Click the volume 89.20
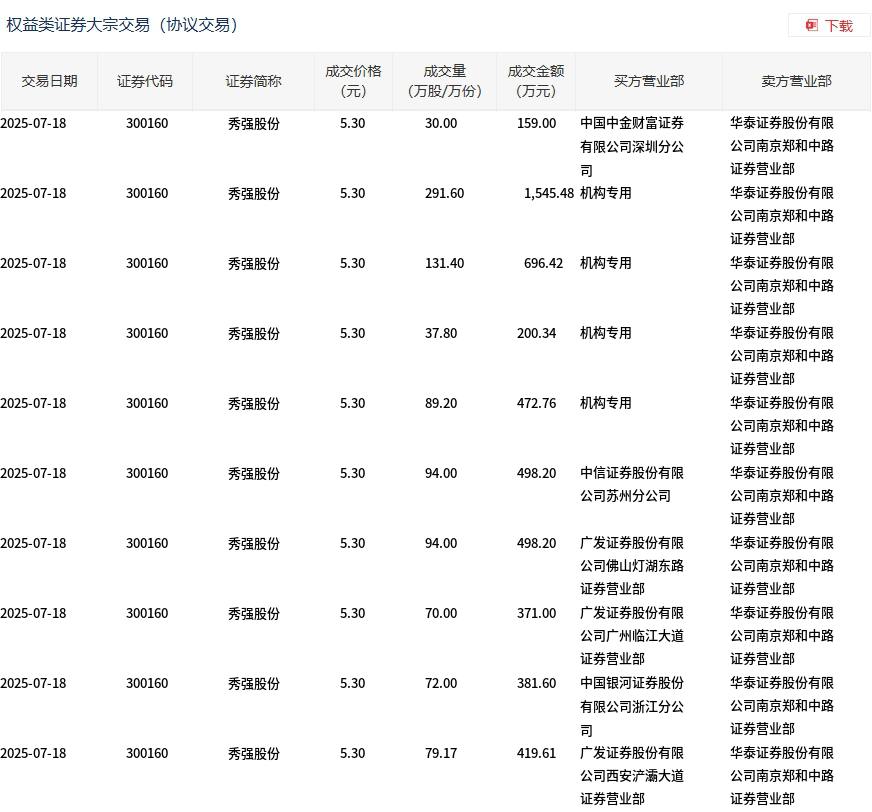The image size is (872, 812). 441,404
